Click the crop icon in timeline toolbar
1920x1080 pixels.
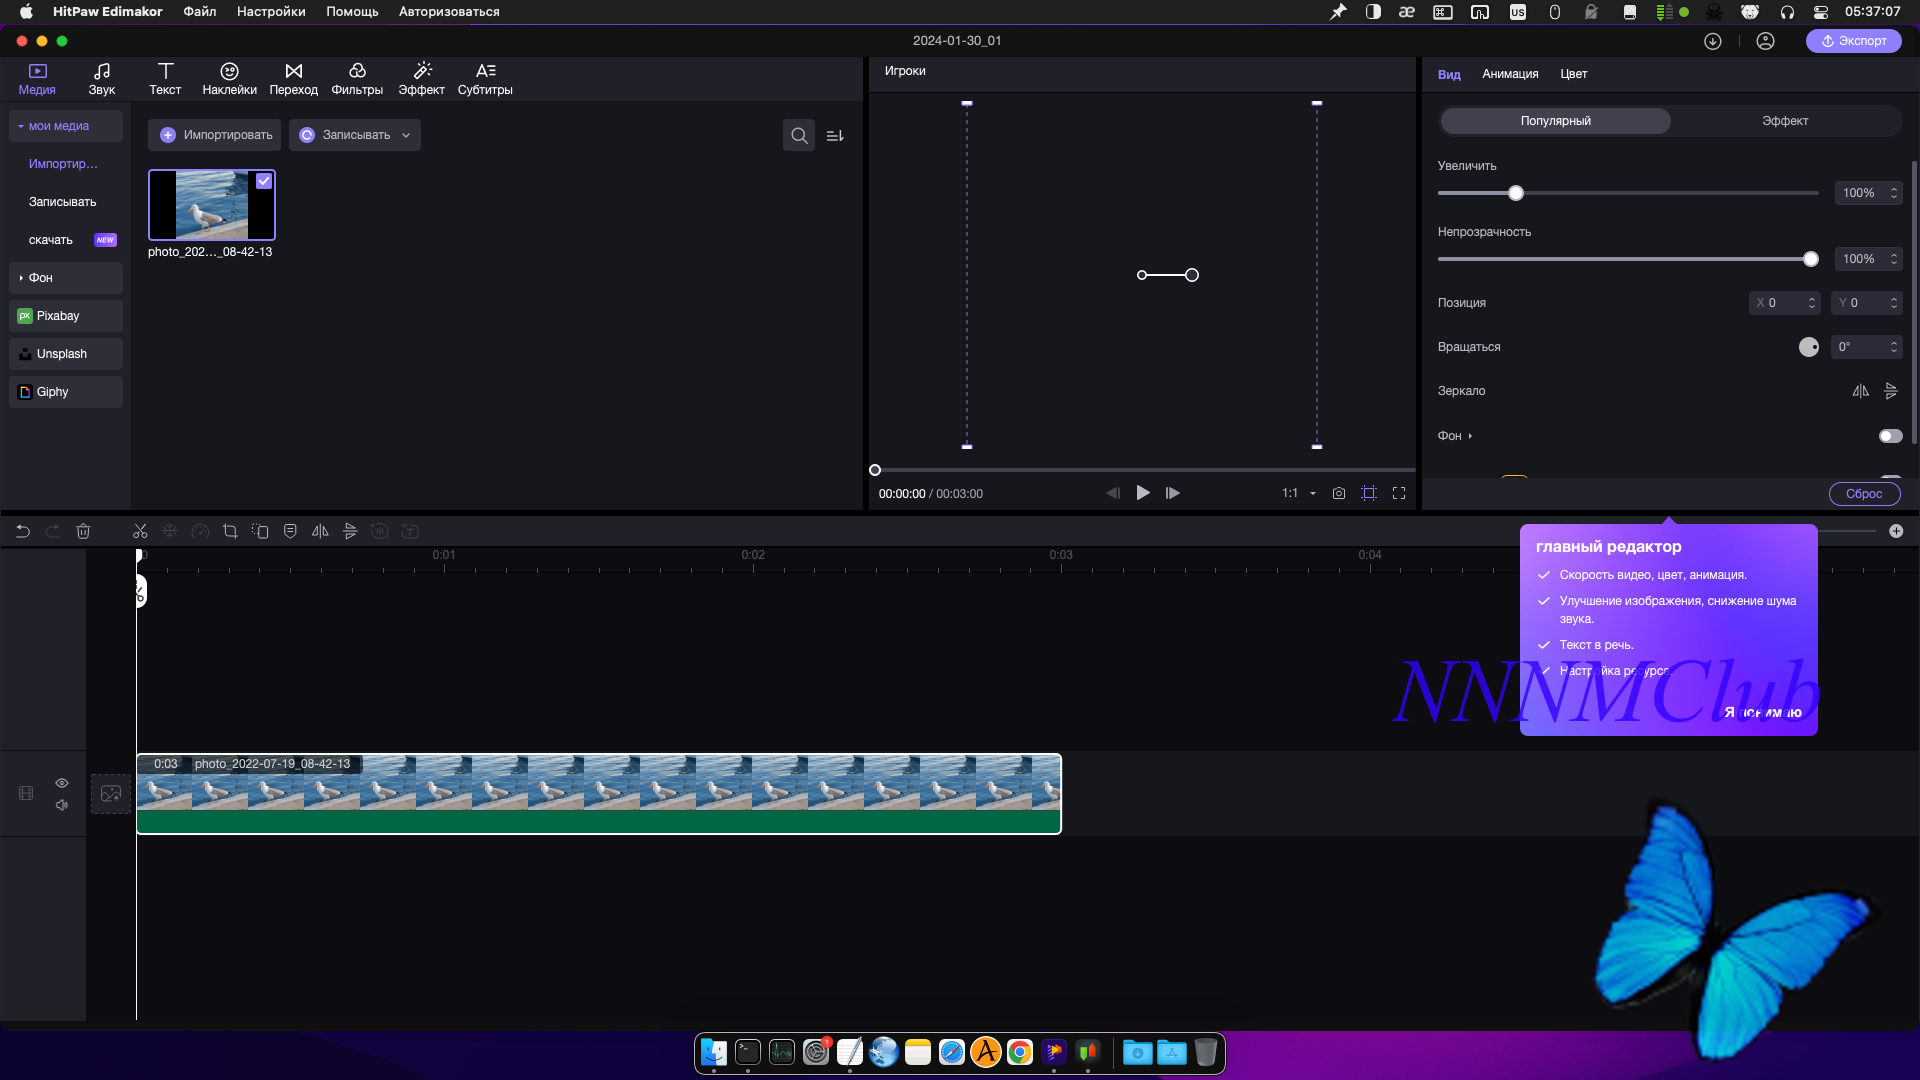tap(230, 531)
